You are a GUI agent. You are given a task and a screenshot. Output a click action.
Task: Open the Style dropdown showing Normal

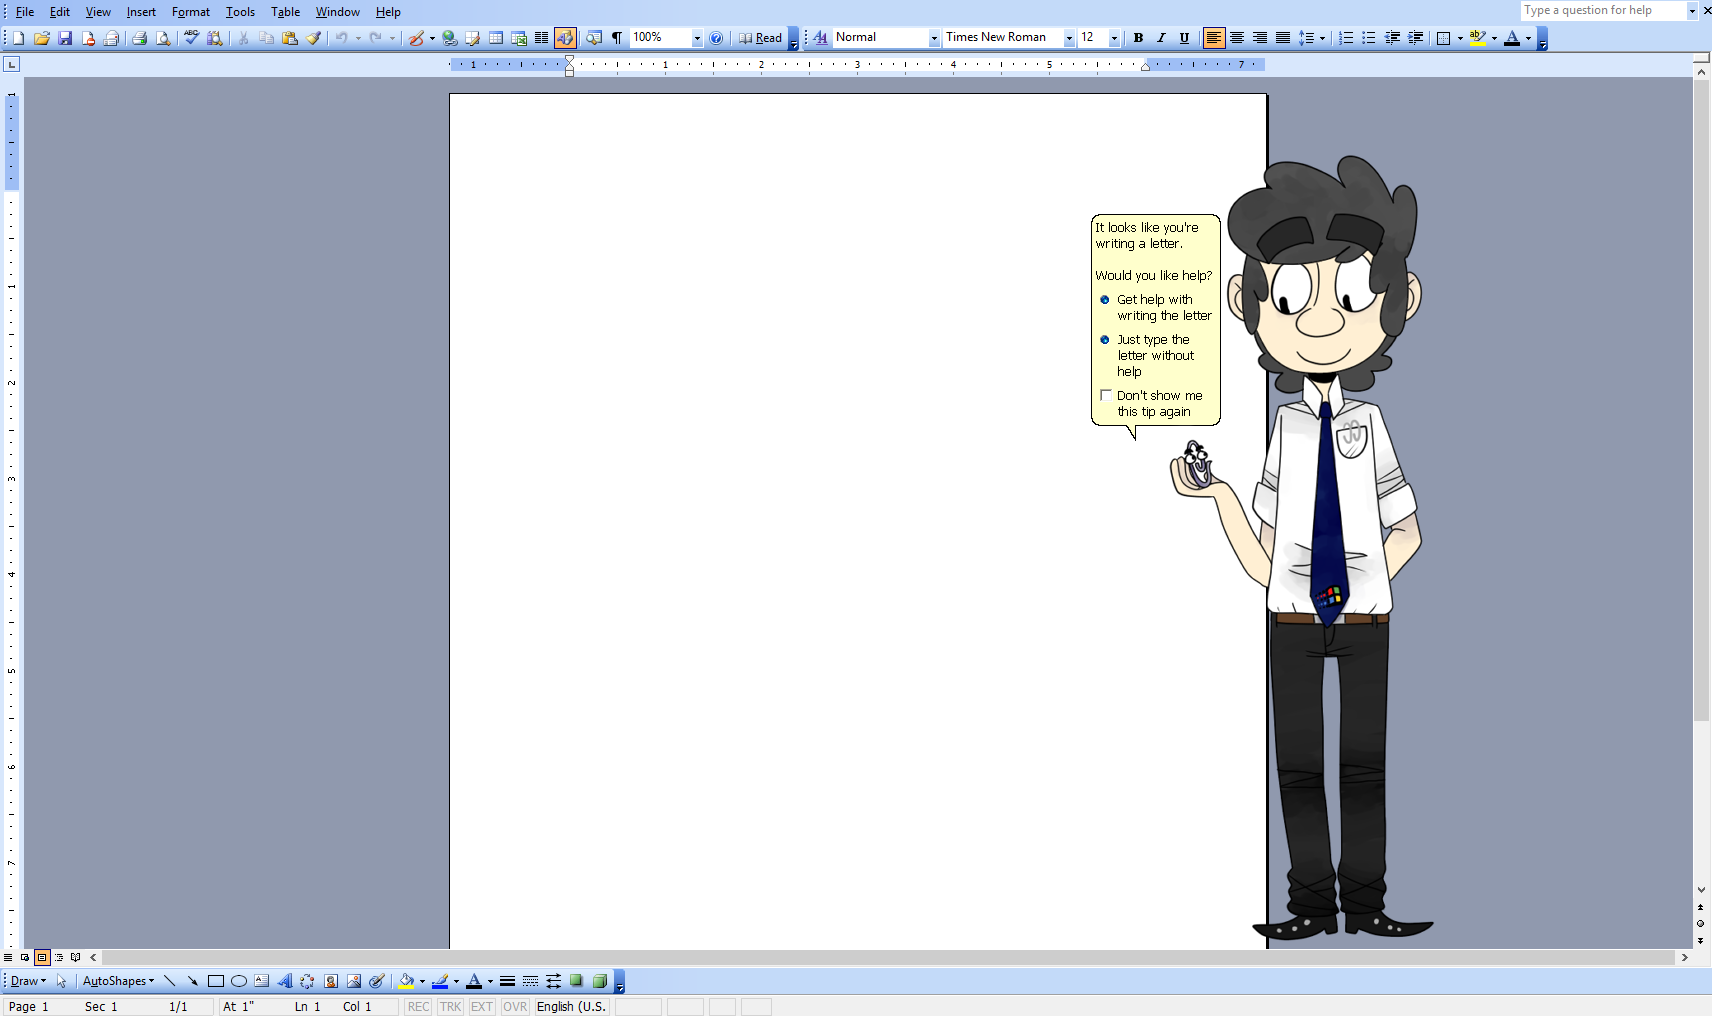[935, 38]
